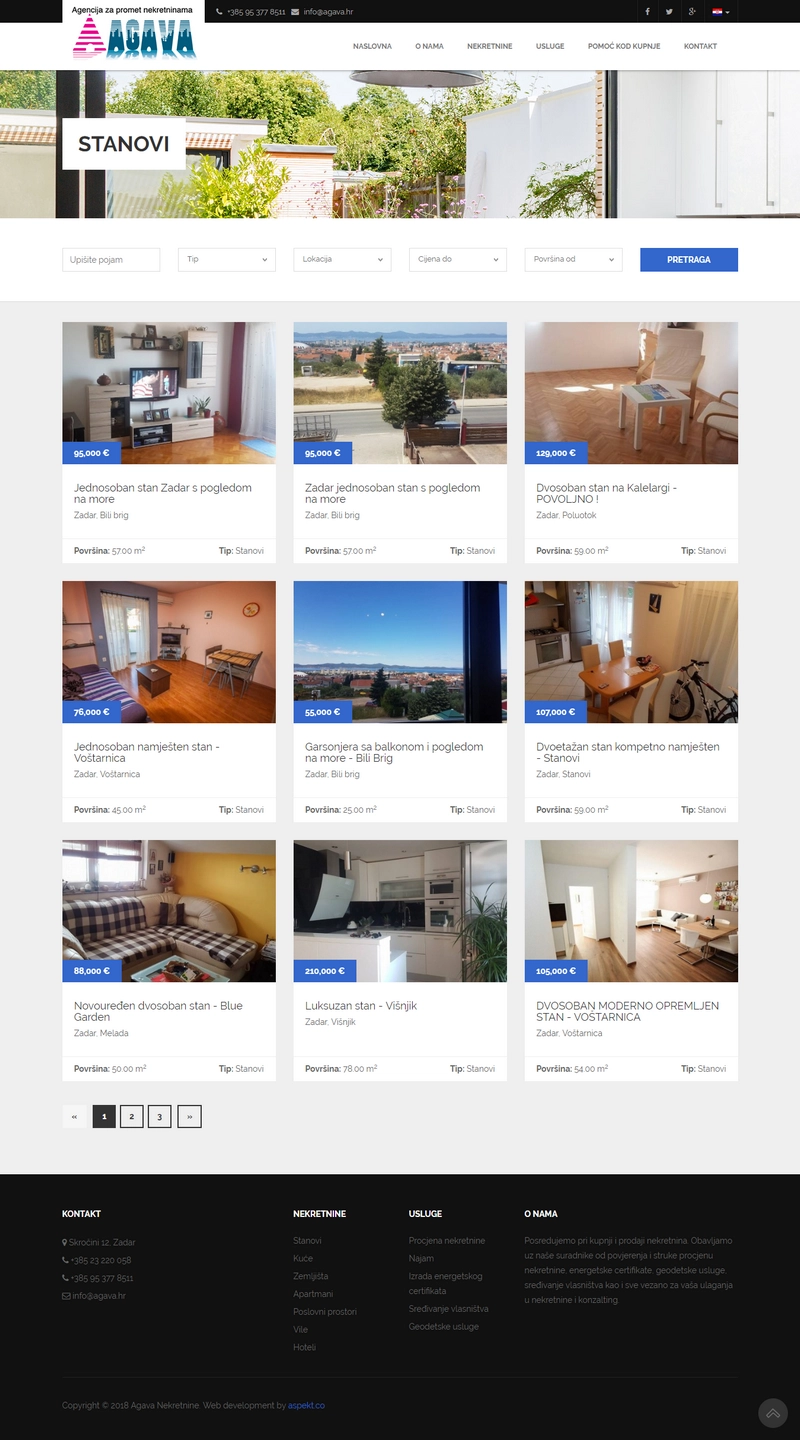Expand the Lokacija dropdown

pos(342,259)
